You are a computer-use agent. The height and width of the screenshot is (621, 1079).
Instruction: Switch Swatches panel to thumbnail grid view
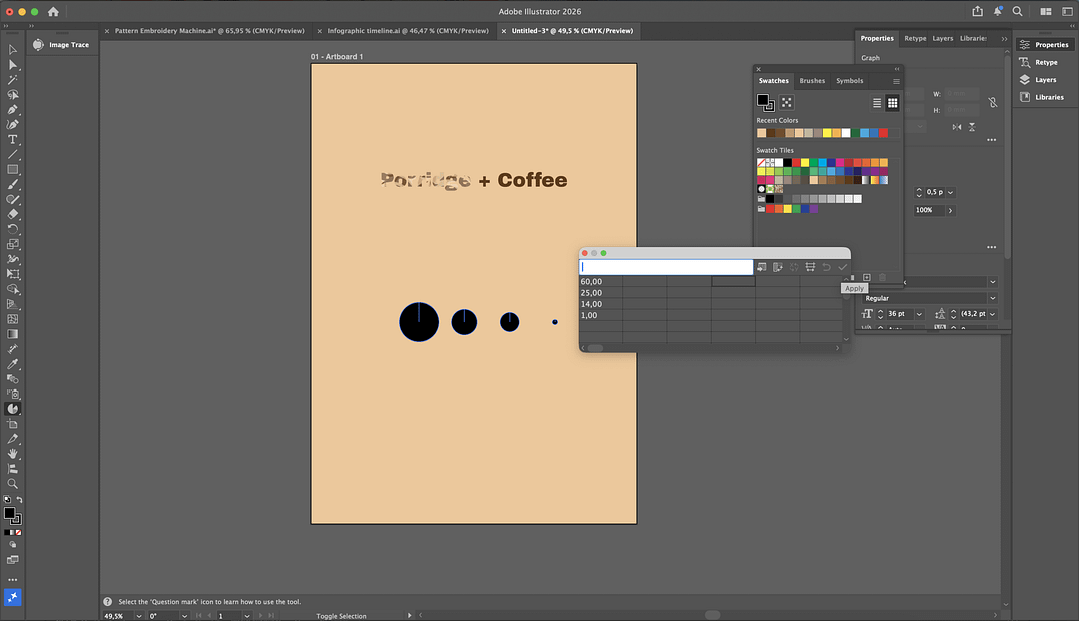(892, 103)
